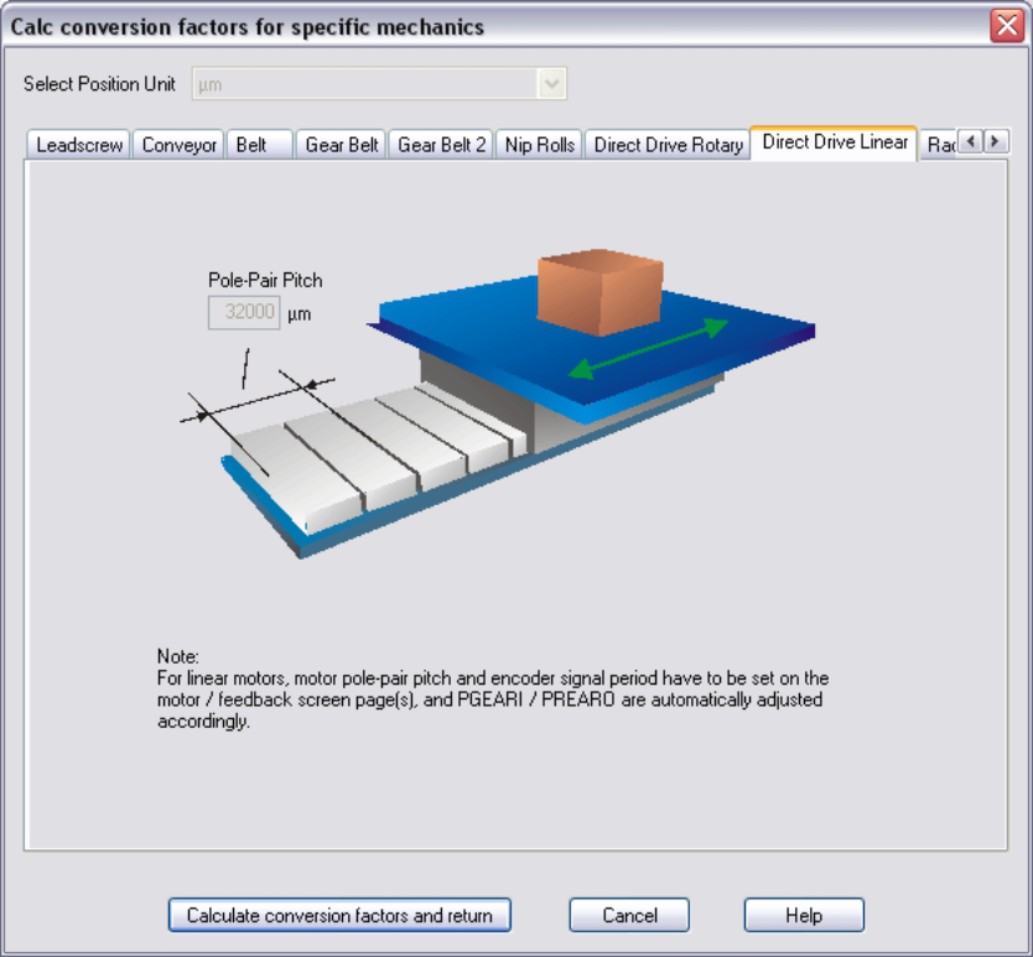This screenshot has height=957, width=1033.
Task: Open the partially hidden Rac tab
Action: click(939, 145)
